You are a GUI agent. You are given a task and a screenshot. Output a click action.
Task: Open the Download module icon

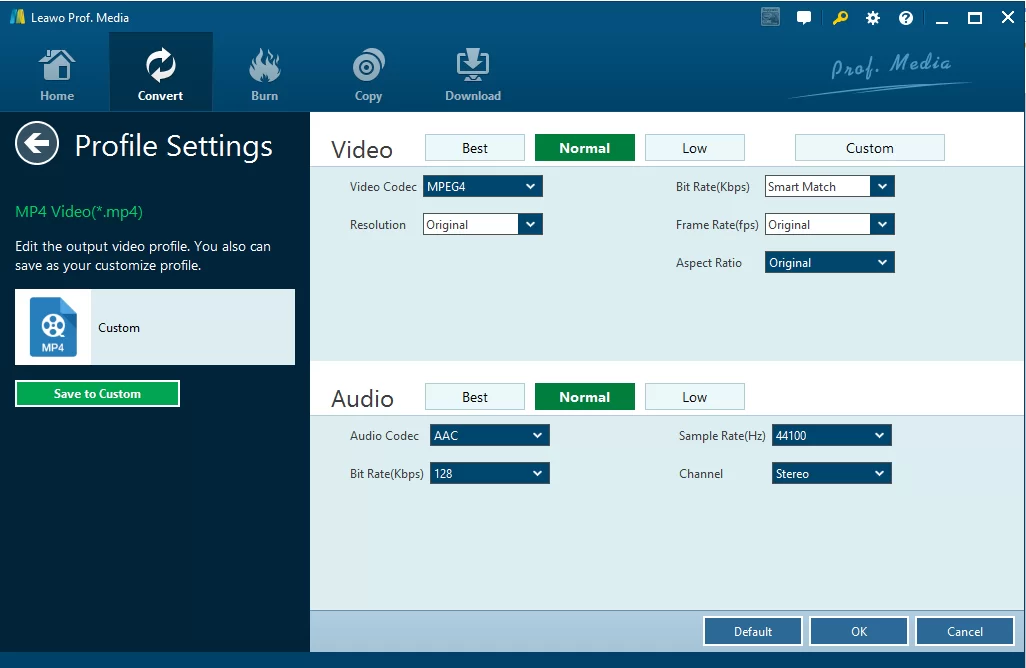472,65
